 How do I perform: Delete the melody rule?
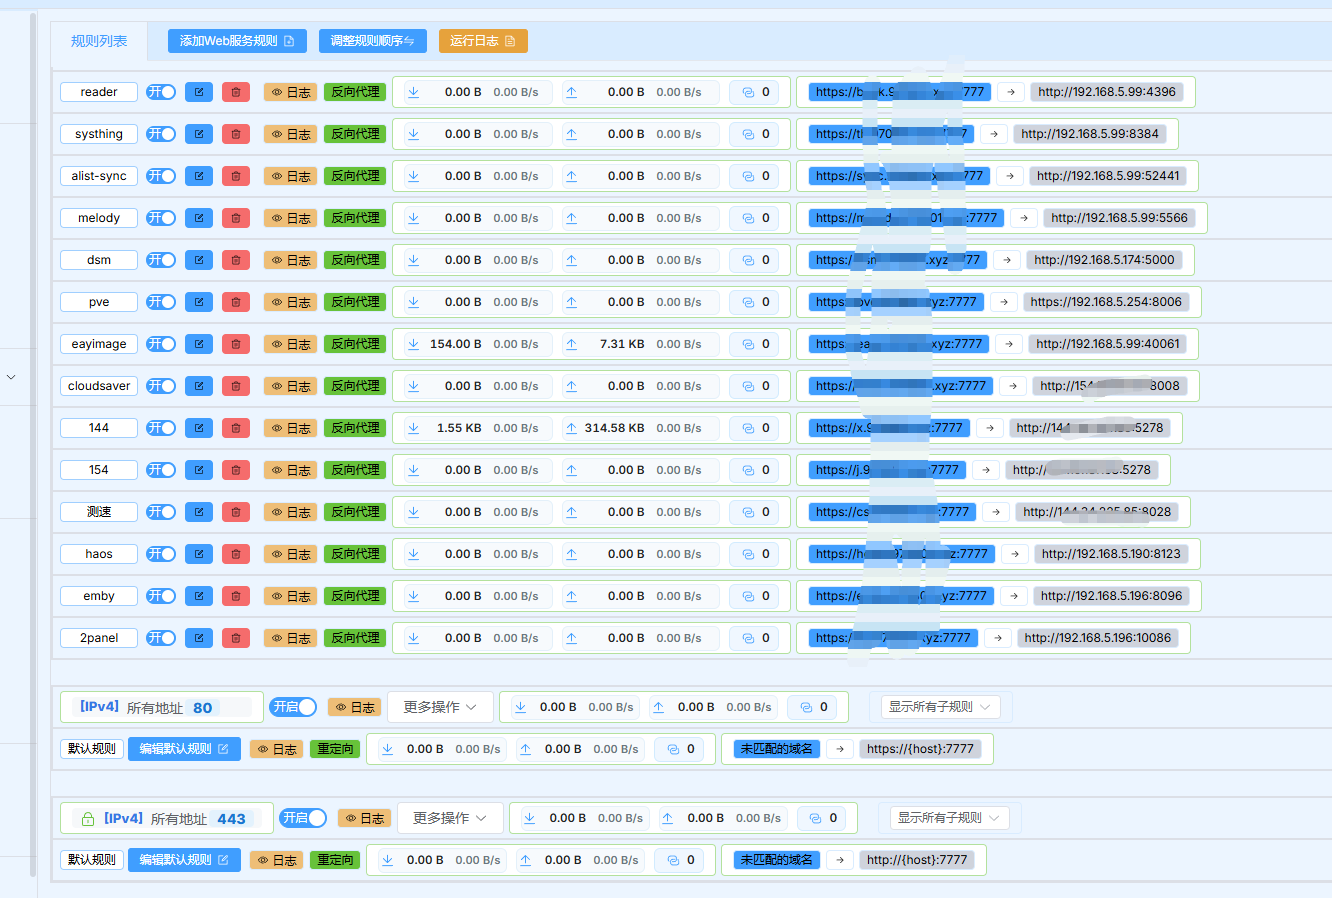(x=236, y=218)
